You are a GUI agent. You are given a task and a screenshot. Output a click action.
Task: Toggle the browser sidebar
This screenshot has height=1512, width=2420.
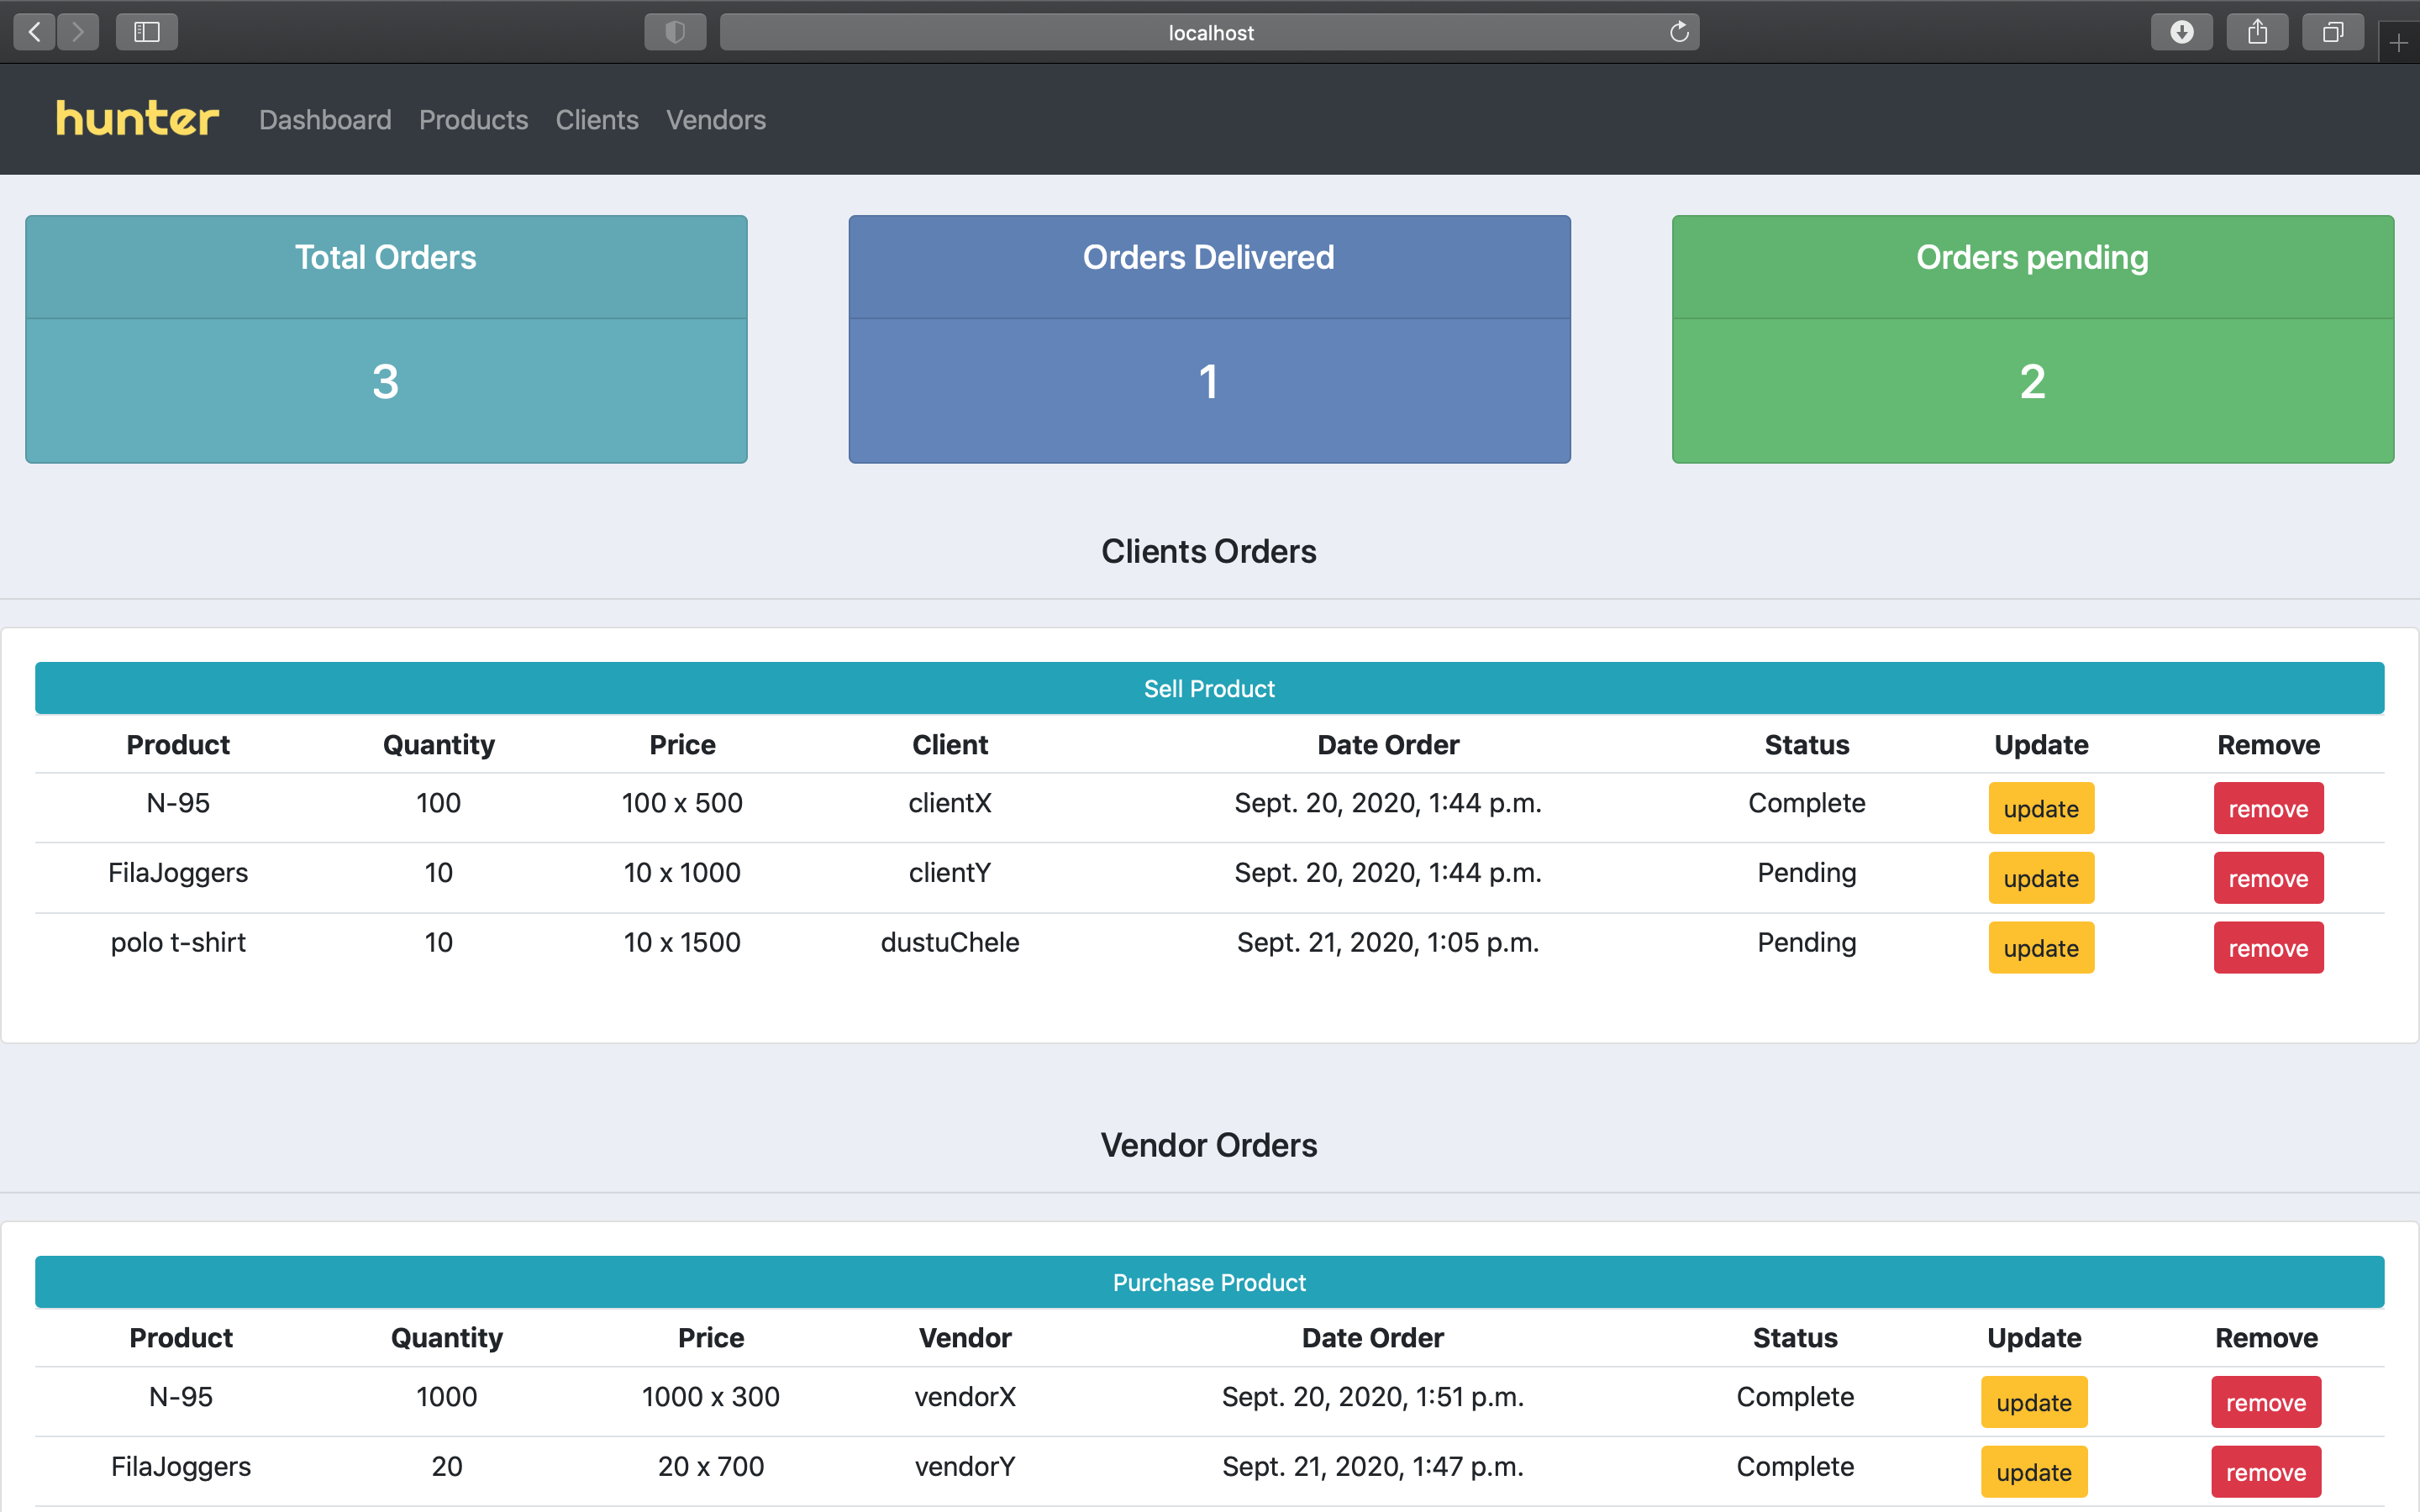[x=146, y=31]
